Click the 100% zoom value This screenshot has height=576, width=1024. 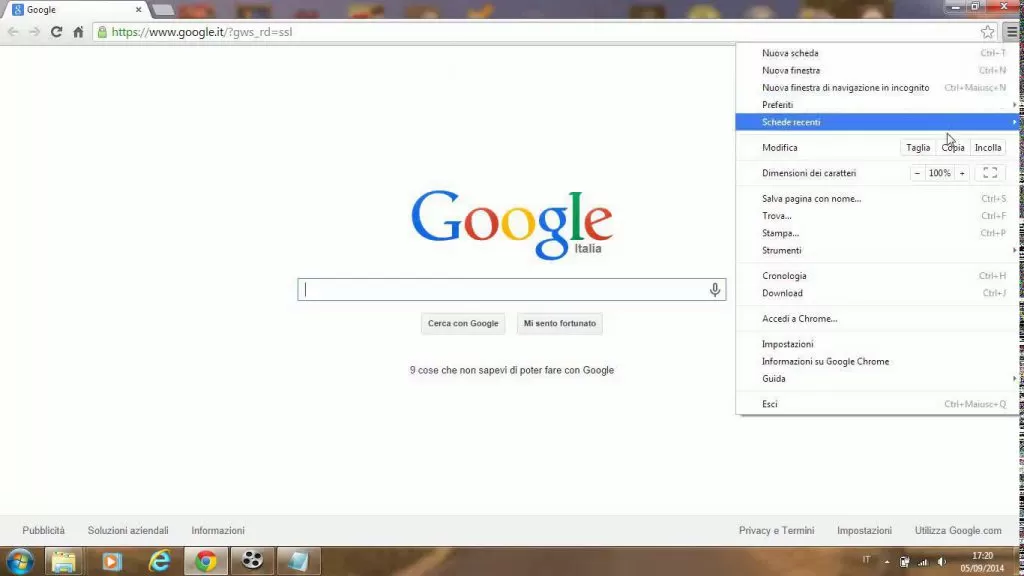(x=940, y=173)
